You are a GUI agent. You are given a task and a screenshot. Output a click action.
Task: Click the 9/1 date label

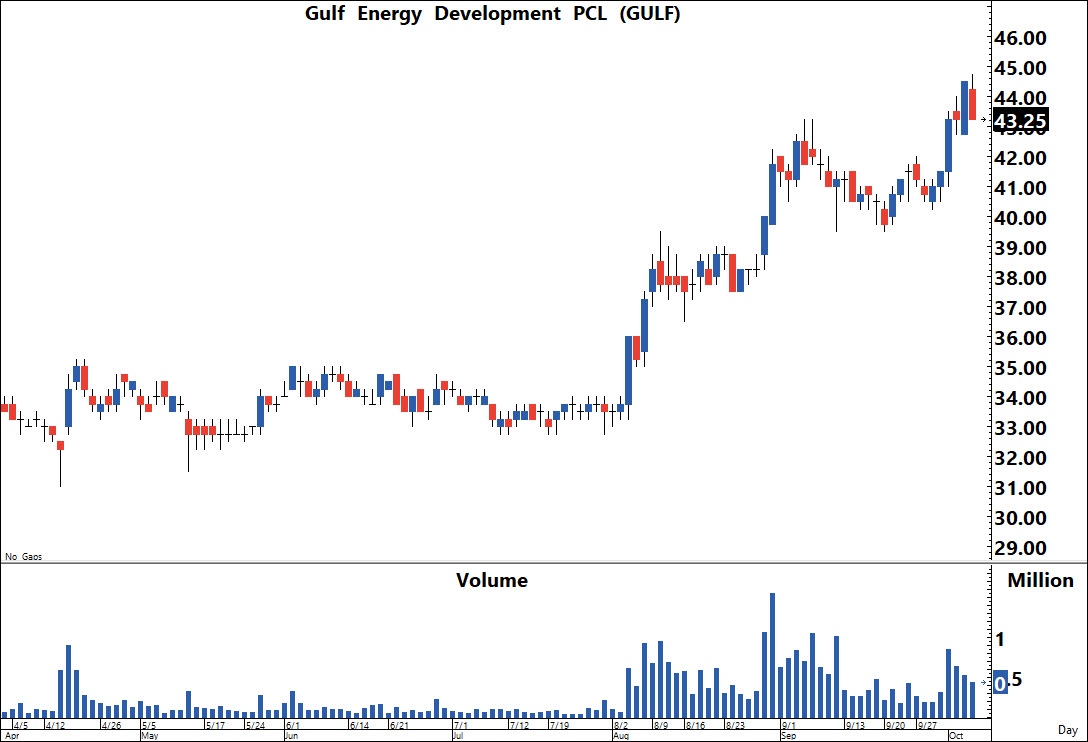click(790, 725)
